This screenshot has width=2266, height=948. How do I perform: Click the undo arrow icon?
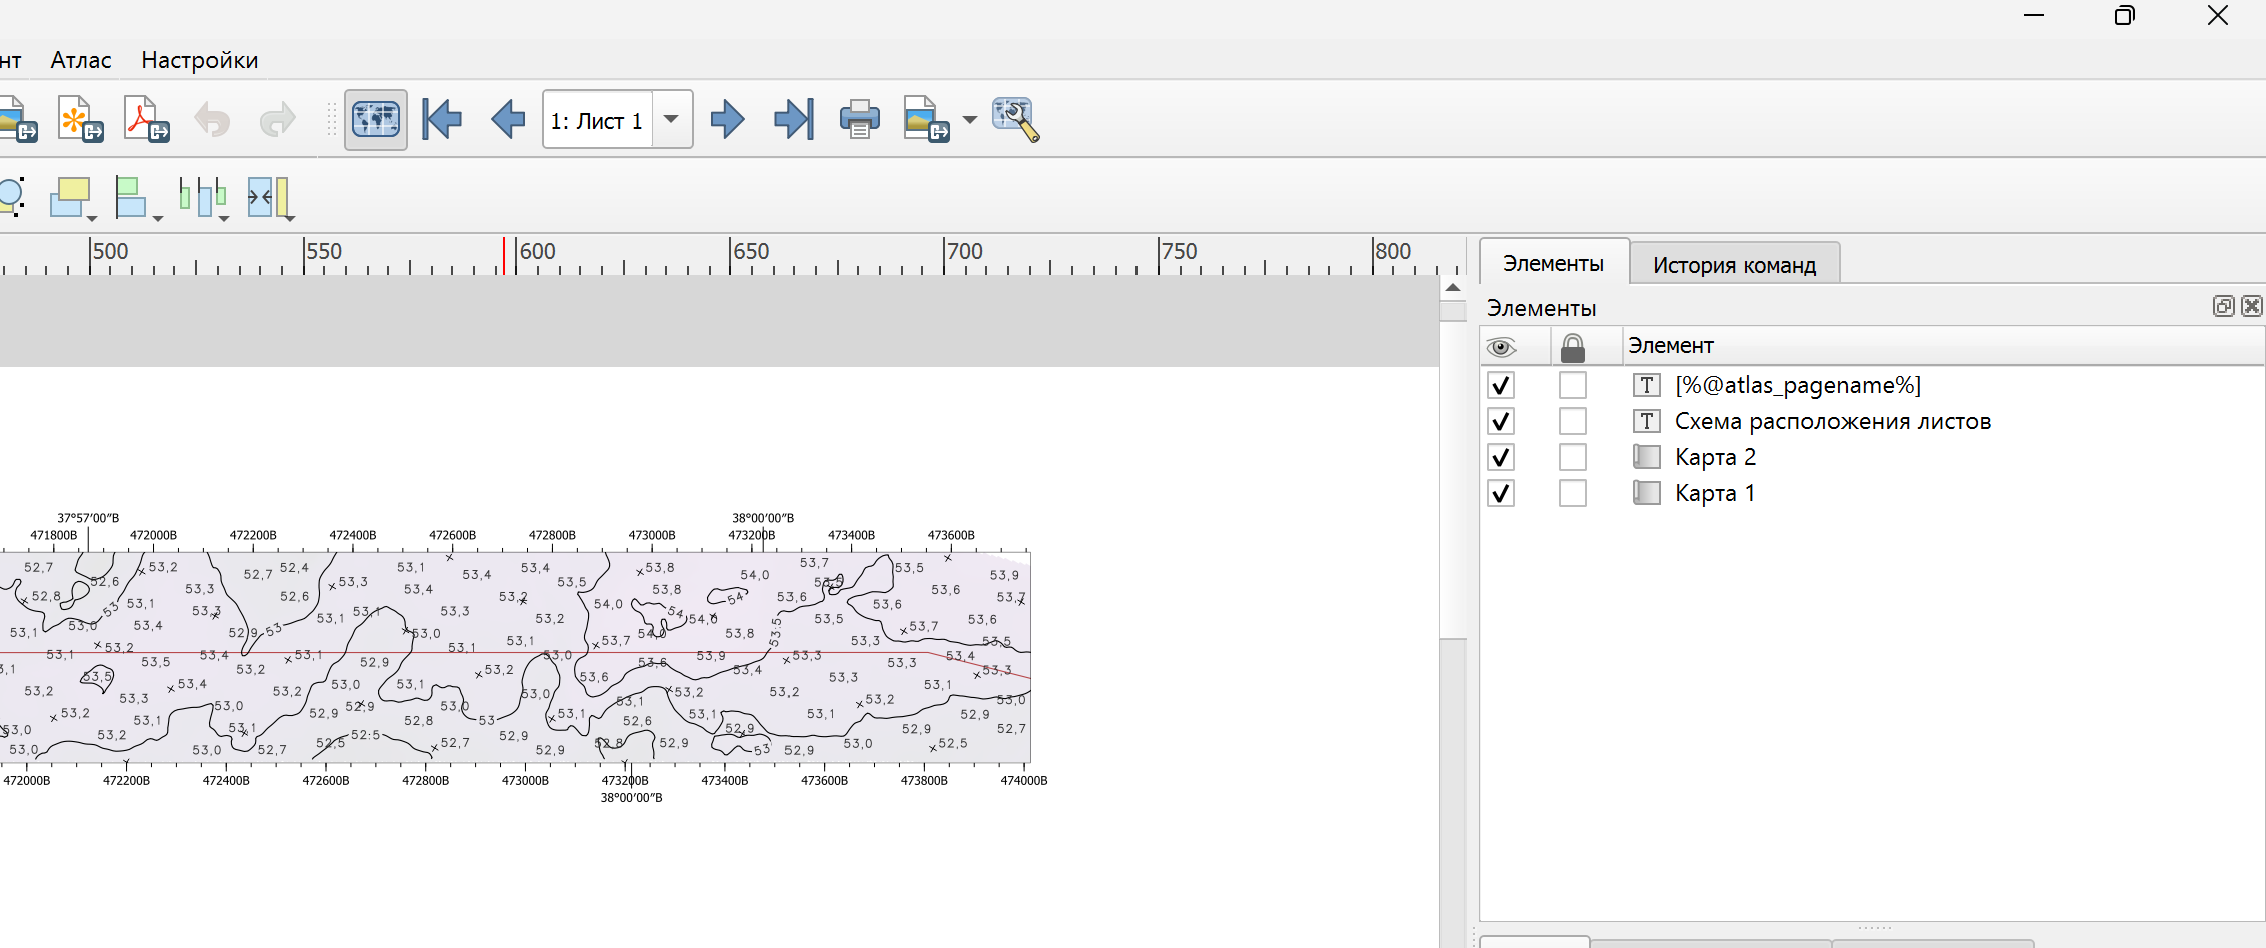pos(212,120)
